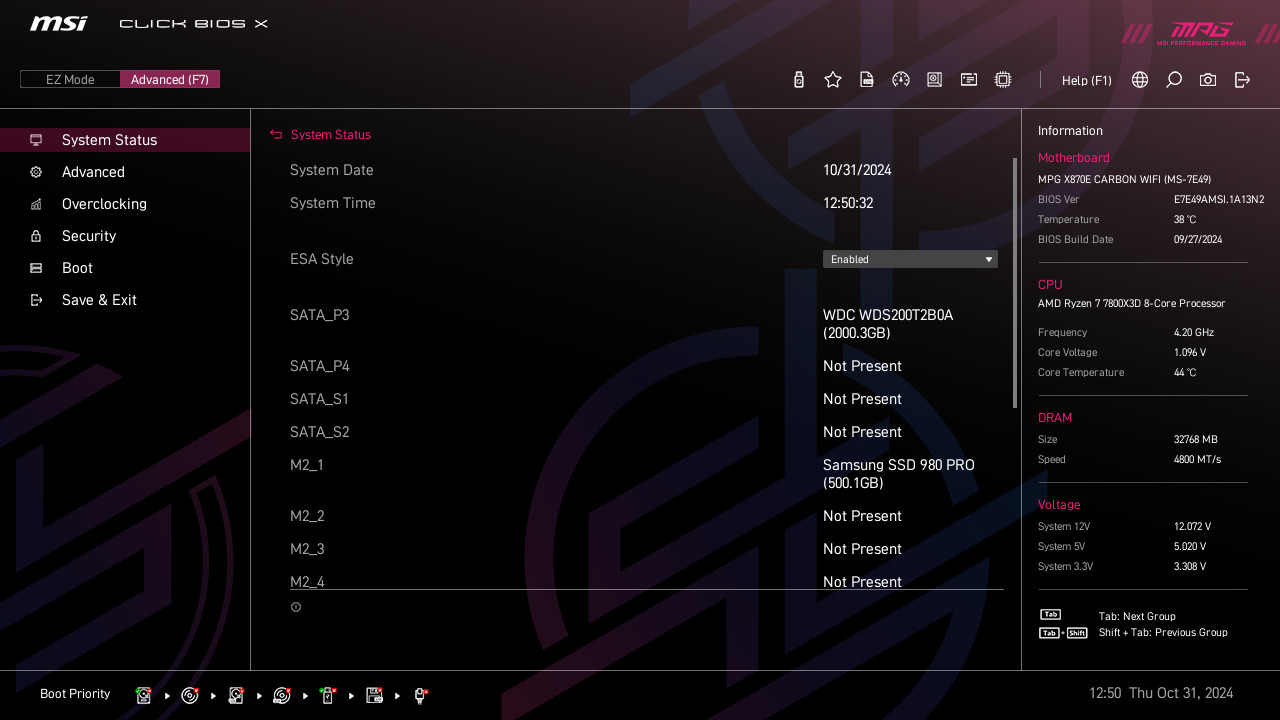Screen dimensions: 1280x720
Task: Select the M2_1 row label
Action: [x=307, y=465]
